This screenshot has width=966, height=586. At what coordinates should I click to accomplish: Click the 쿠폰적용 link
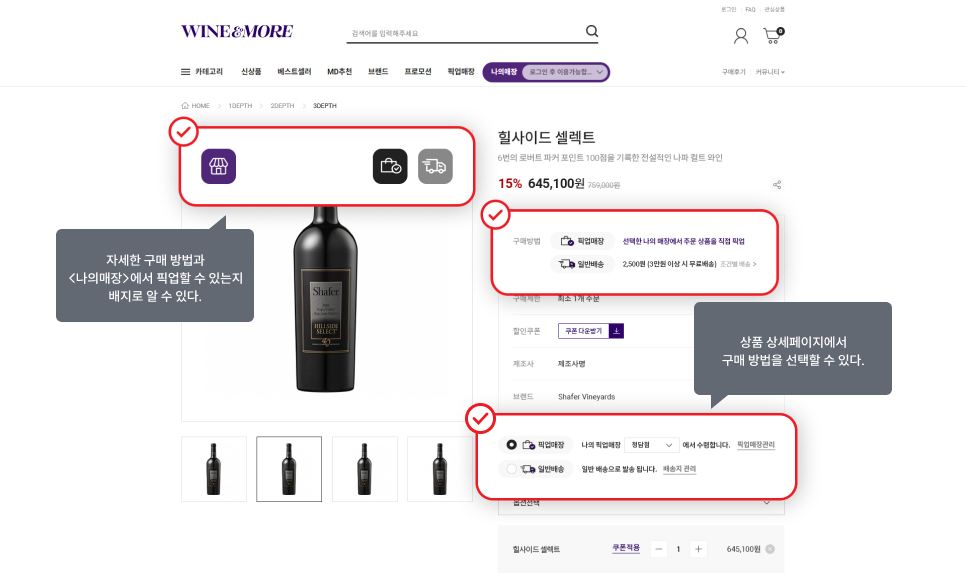(626, 548)
